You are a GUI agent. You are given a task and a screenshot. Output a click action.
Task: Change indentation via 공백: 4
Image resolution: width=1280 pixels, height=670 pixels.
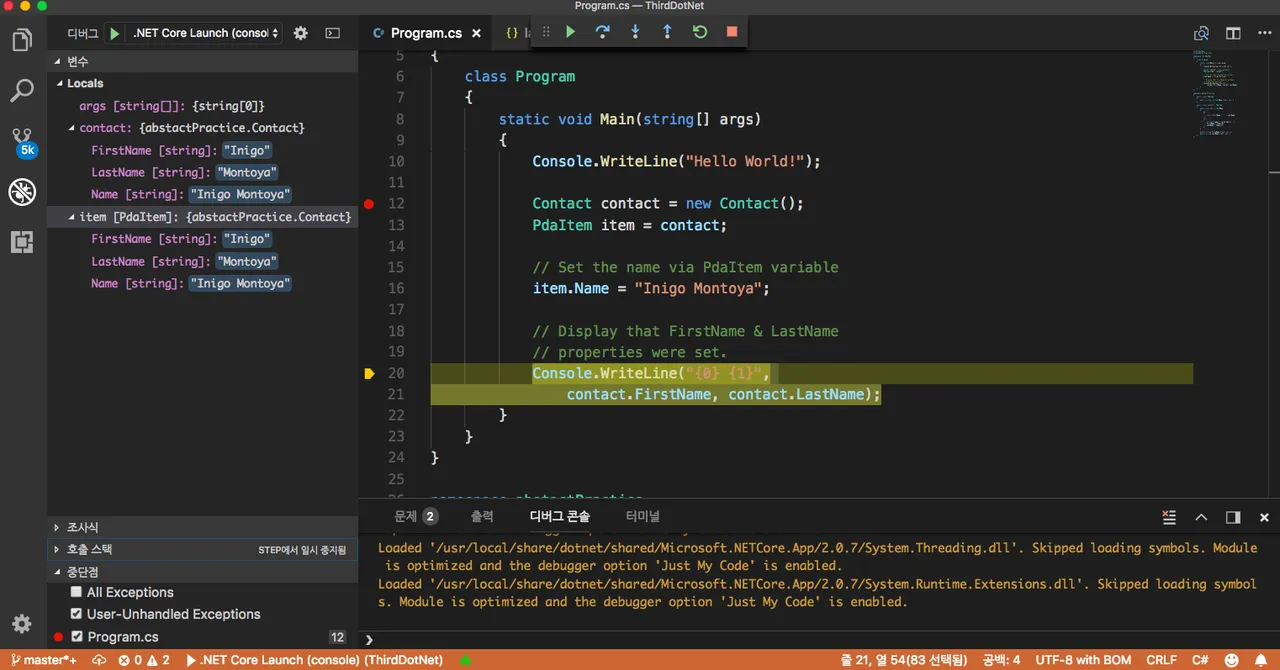coord(1002,660)
